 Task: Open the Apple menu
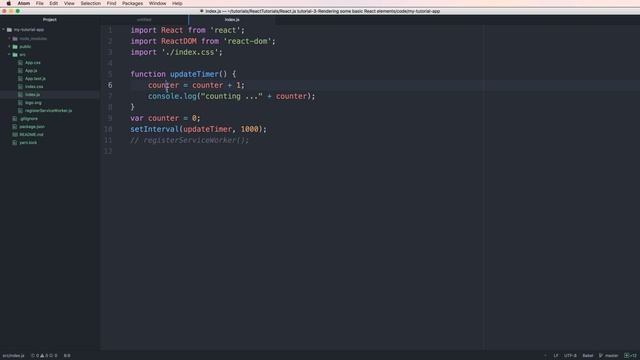(9, 3)
